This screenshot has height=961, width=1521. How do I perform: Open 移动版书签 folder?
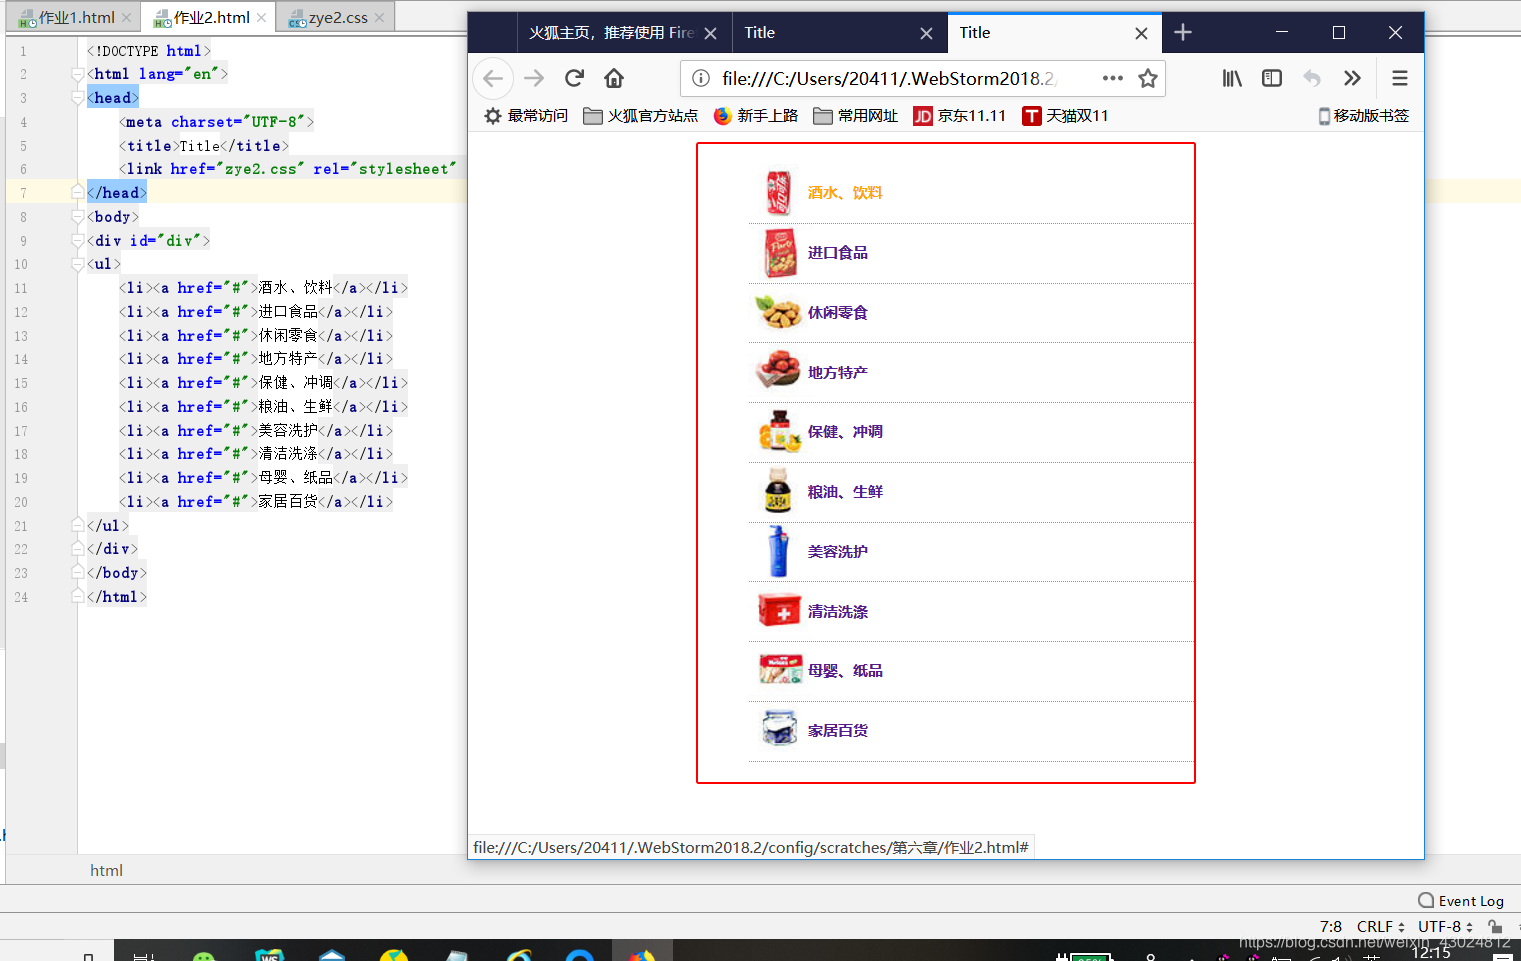click(1363, 116)
